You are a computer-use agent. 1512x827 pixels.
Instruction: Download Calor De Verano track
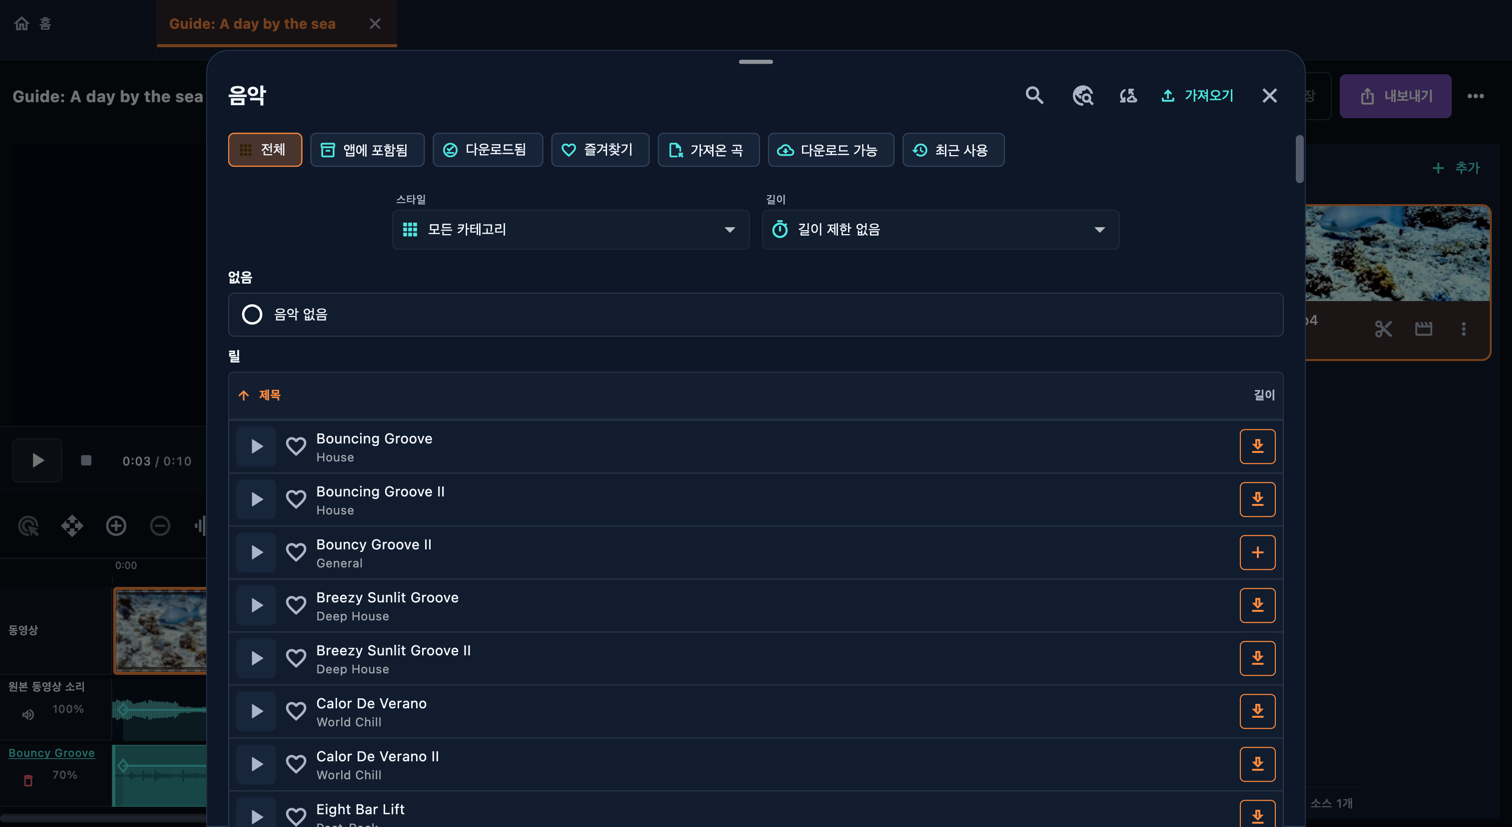click(1257, 711)
